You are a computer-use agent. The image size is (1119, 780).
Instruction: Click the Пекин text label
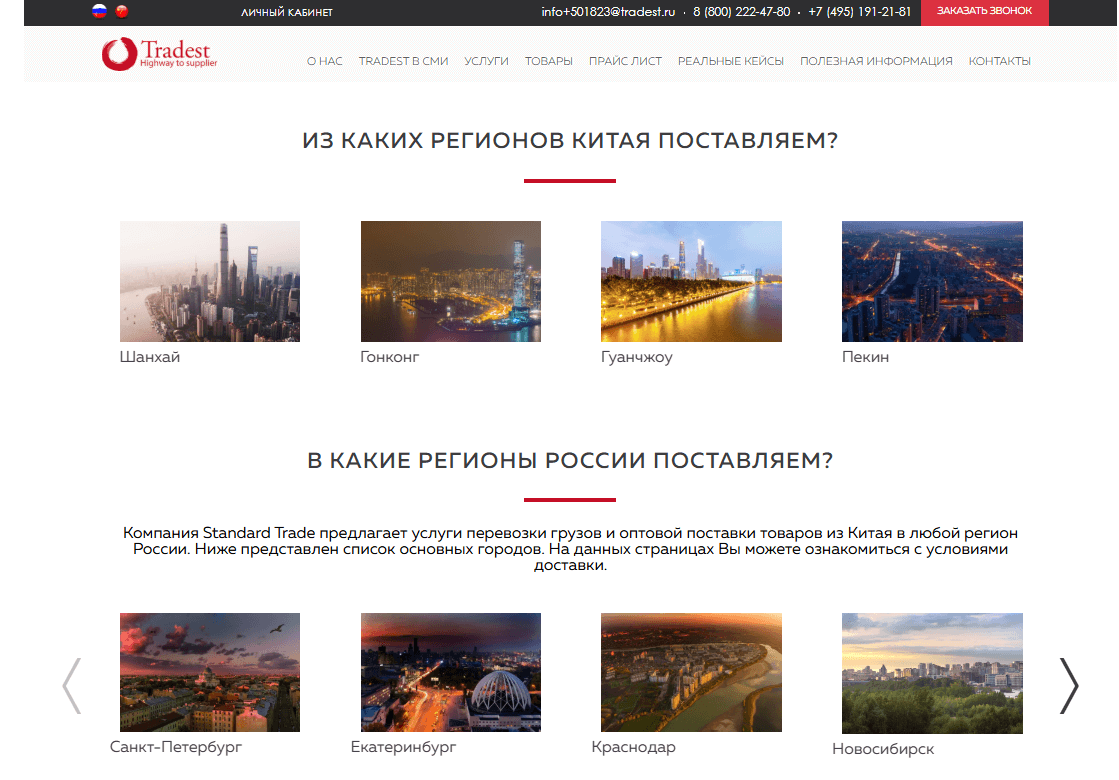[x=865, y=357]
